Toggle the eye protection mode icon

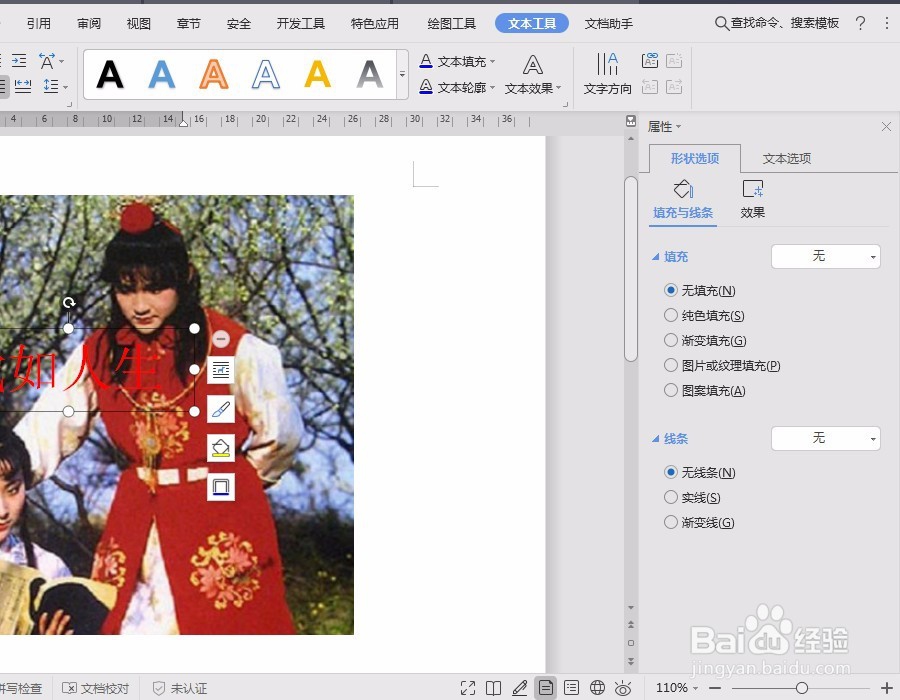(x=623, y=687)
